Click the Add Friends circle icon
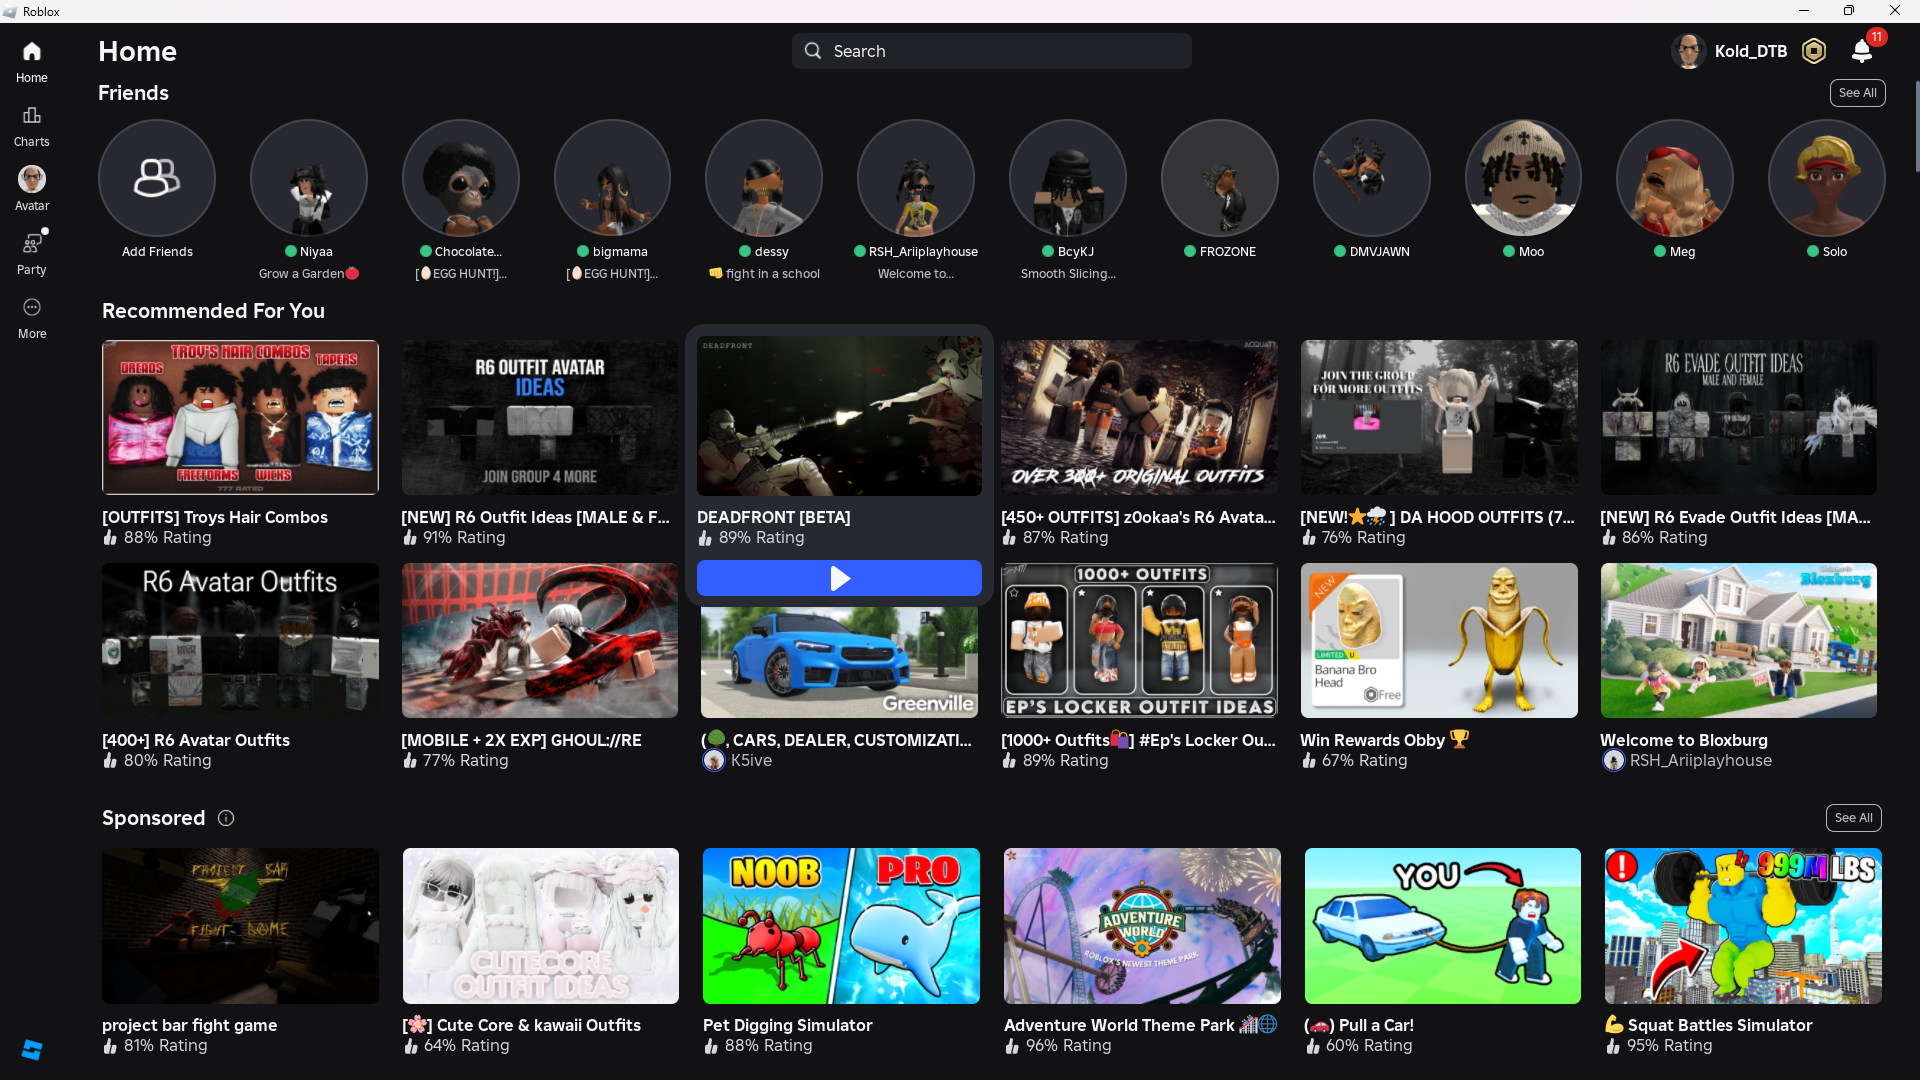This screenshot has width=1920, height=1080. point(157,178)
